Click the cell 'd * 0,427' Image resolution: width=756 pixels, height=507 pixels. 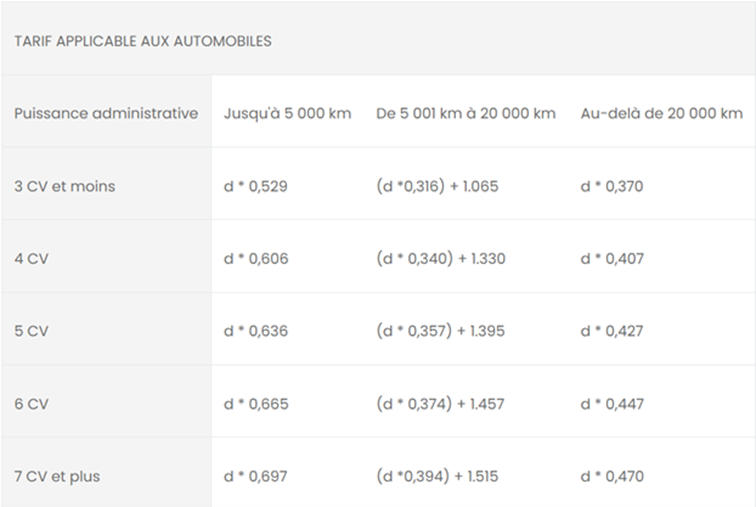pyautogui.click(x=612, y=331)
